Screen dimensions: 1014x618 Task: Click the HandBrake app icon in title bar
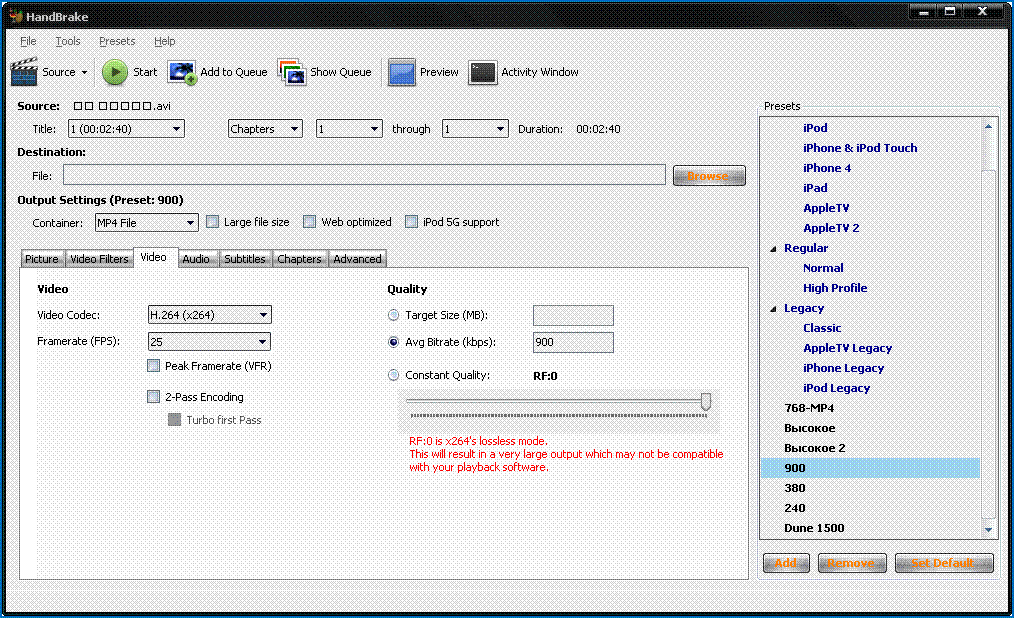pyautogui.click(x=16, y=16)
